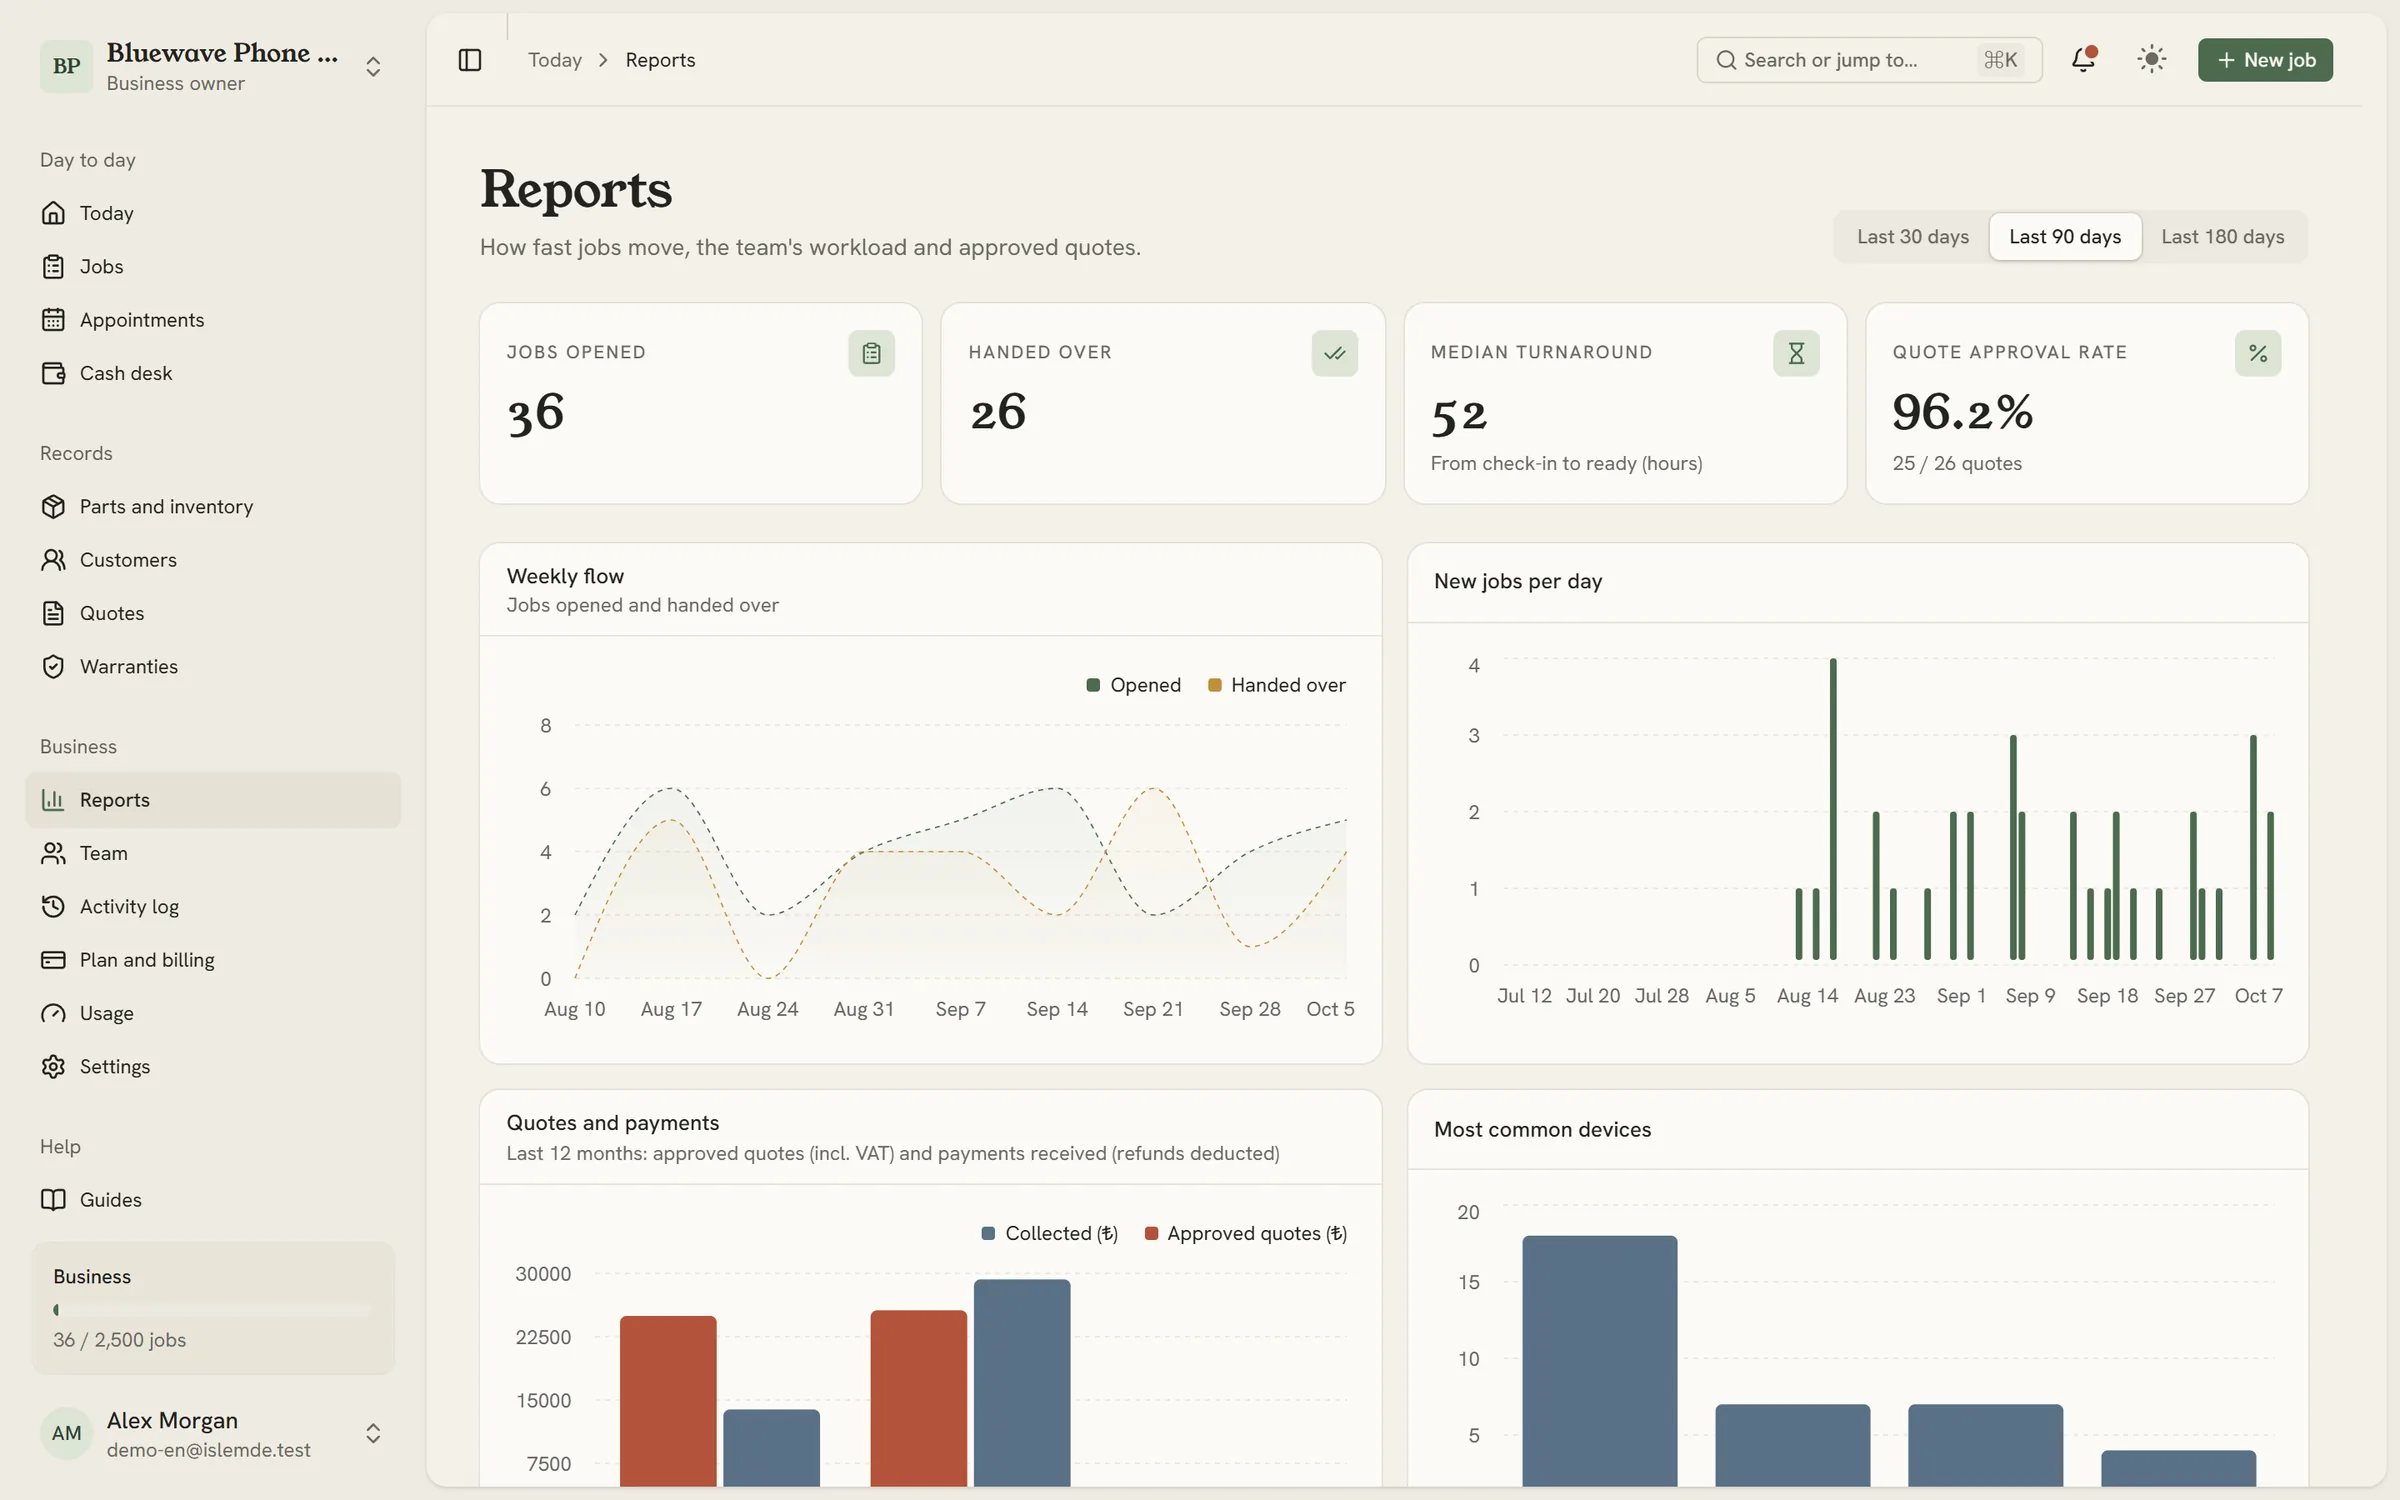
Task: Switch theme with the sun icon
Action: pyautogui.click(x=2151, y=60)
